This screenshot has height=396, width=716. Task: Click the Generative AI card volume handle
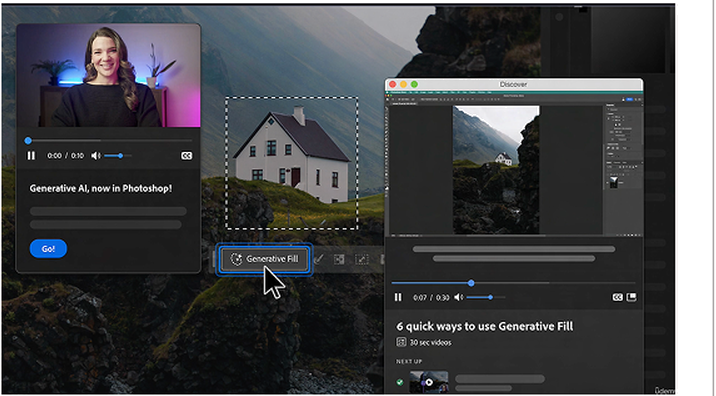click(x=121, y=156)
